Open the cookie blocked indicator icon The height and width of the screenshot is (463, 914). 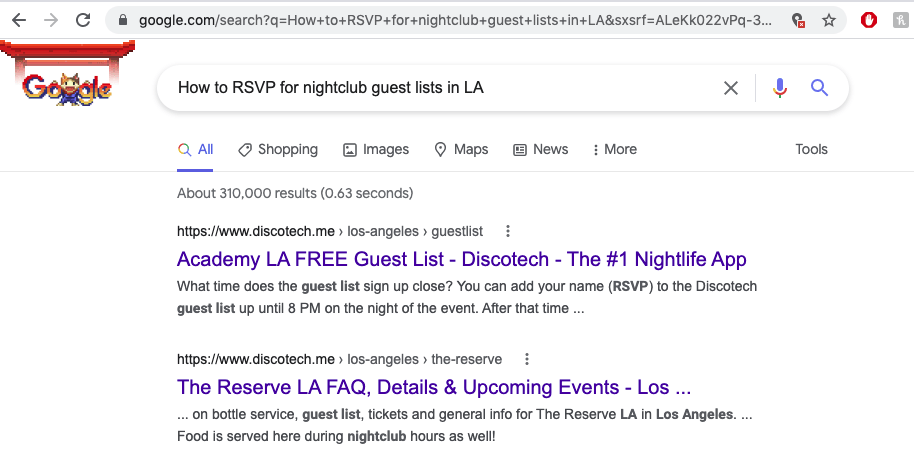coord(798,20)
